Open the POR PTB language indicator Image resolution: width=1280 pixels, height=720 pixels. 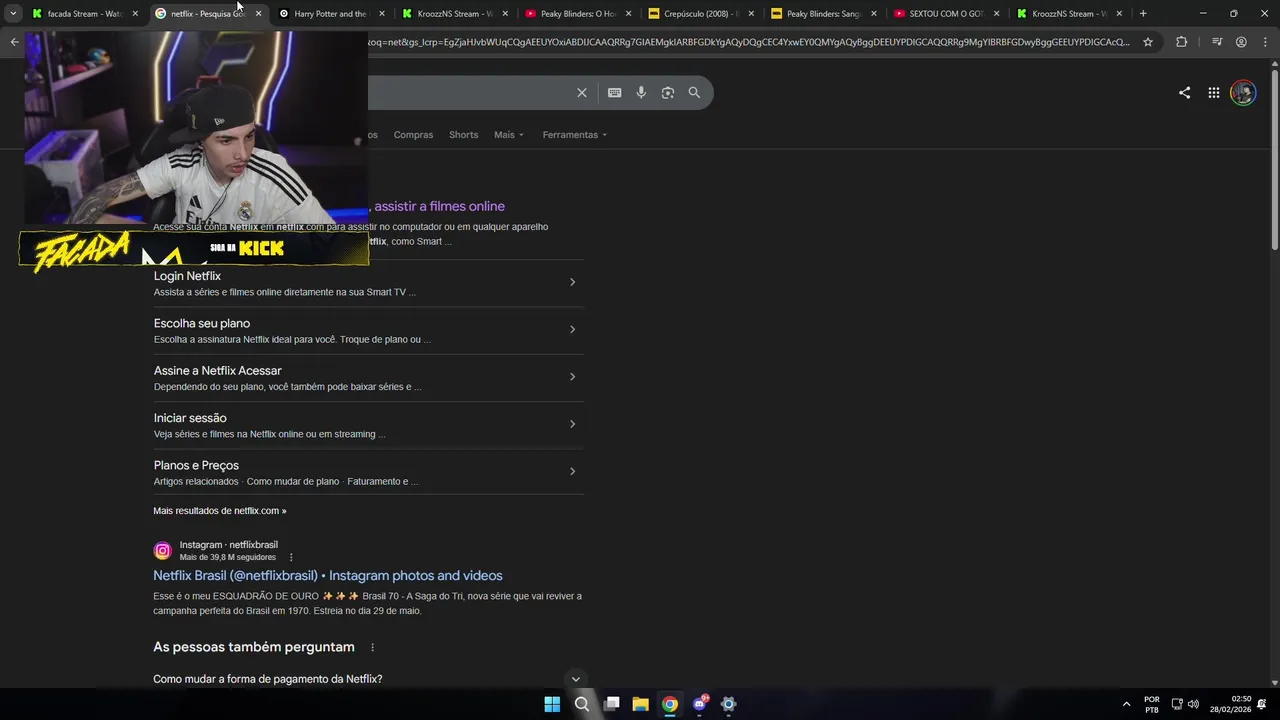(x=1152, y=704)
